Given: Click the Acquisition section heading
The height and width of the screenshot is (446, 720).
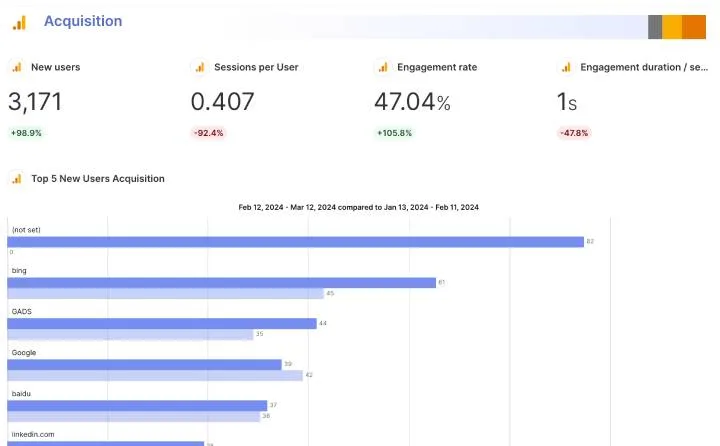Looking at the screenshot, I should pyautogui.click(x=83, y=21).
